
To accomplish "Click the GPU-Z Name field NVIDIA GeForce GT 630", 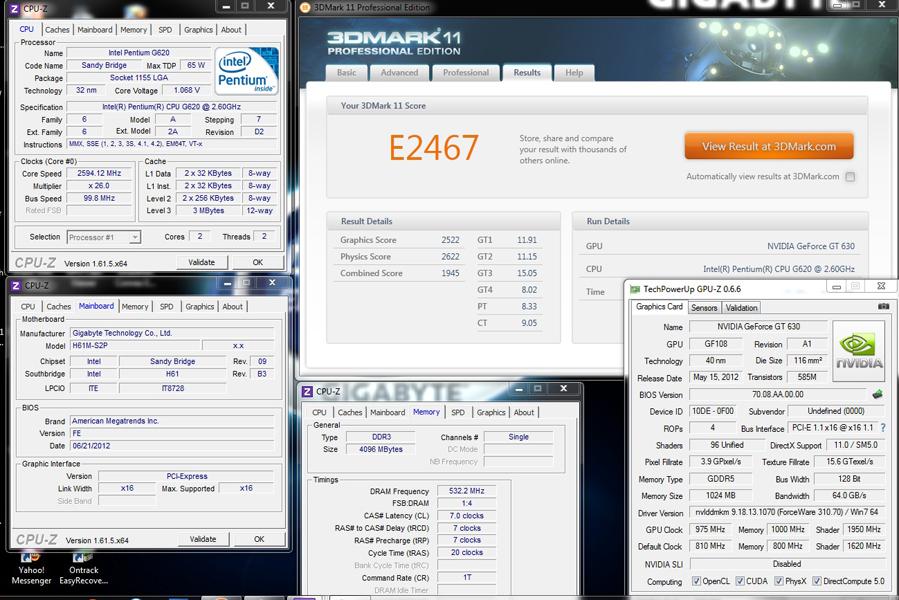I will (758, 326).
